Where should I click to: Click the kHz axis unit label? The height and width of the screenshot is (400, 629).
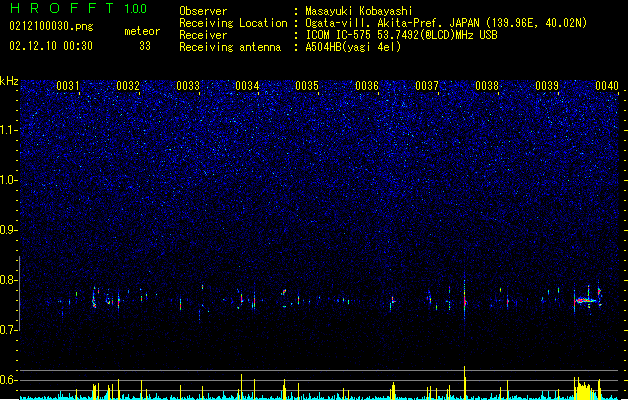9,81
